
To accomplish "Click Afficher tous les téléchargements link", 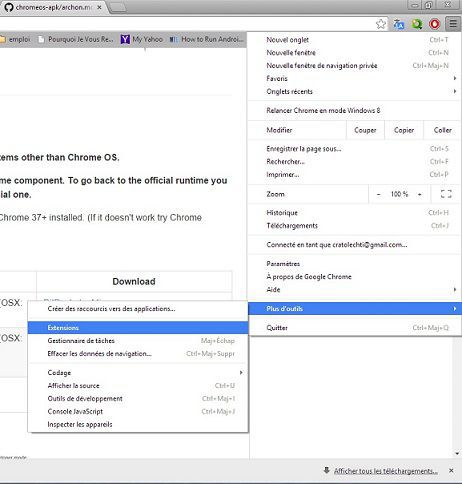I will 386,471.
